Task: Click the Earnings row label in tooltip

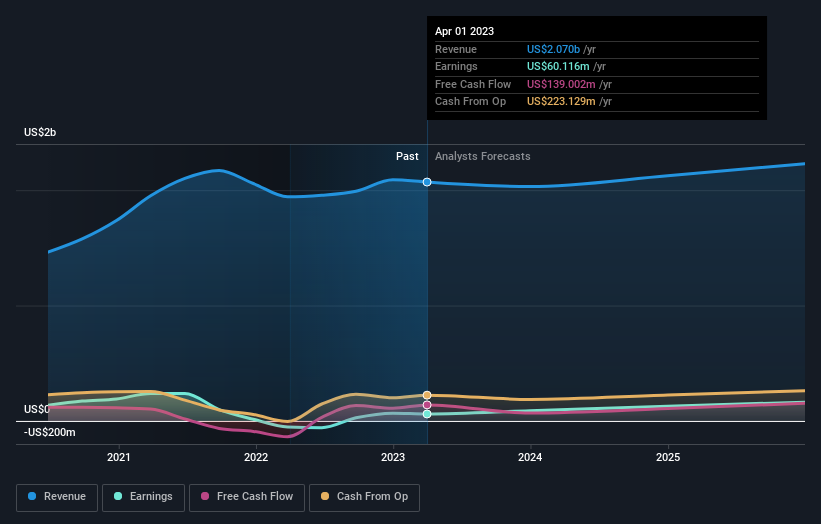Action: [456, 66]
